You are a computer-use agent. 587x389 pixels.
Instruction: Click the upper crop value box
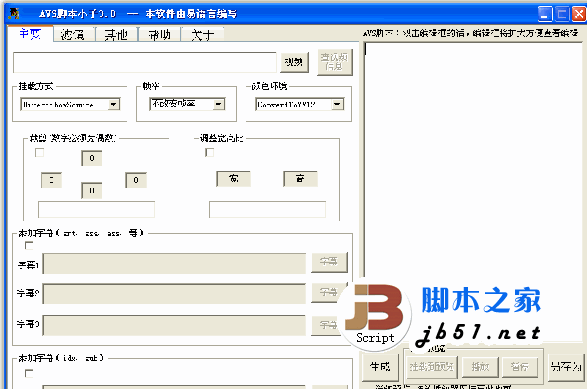pyautogui.click(x=92, y=158)
